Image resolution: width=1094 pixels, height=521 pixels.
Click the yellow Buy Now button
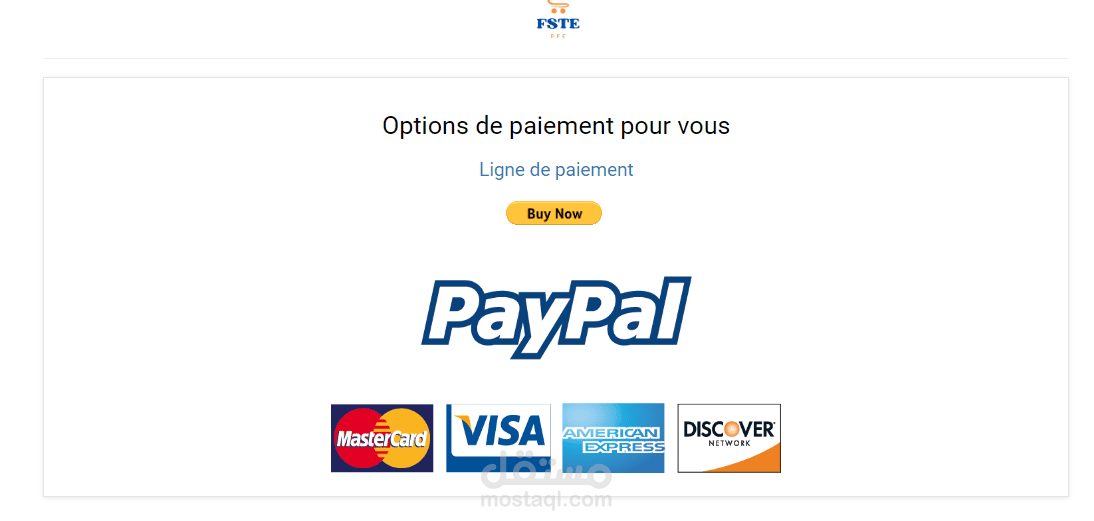point(554,213)
